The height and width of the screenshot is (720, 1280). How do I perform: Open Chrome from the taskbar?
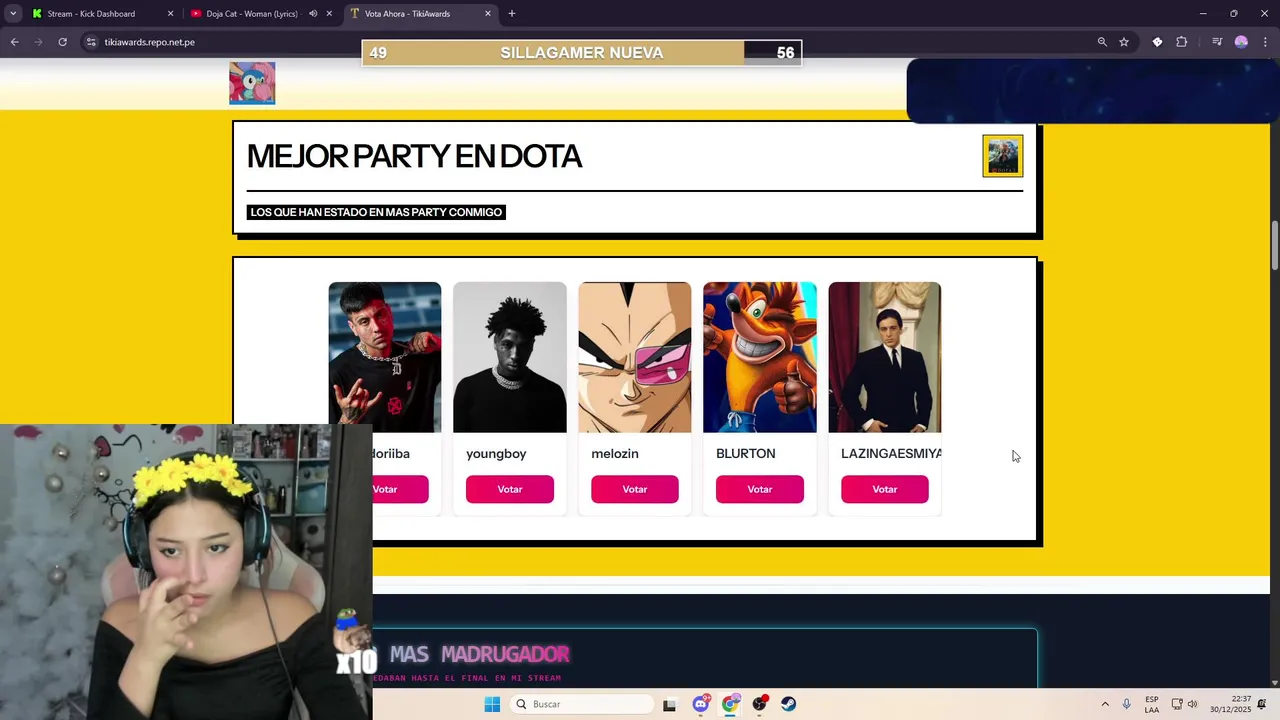point(730,704)
